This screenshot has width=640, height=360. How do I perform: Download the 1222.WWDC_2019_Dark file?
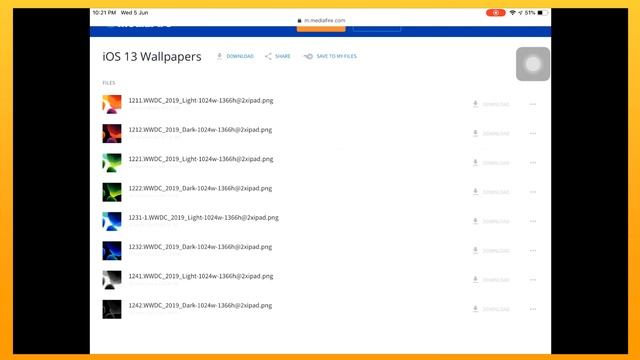491,192
